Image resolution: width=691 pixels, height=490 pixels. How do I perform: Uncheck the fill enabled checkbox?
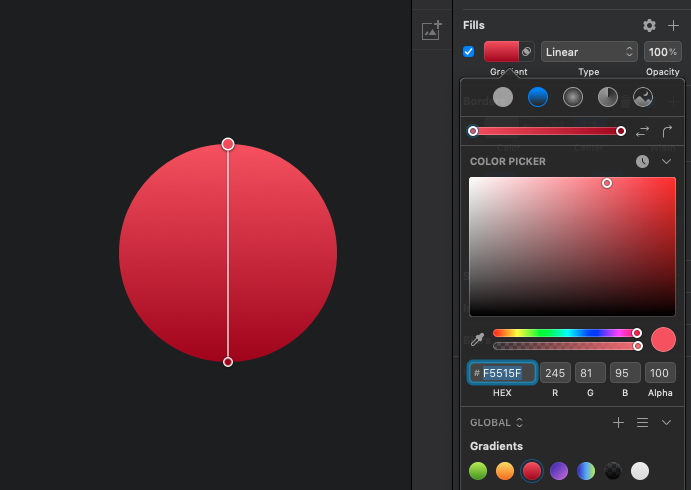[468, 52]
